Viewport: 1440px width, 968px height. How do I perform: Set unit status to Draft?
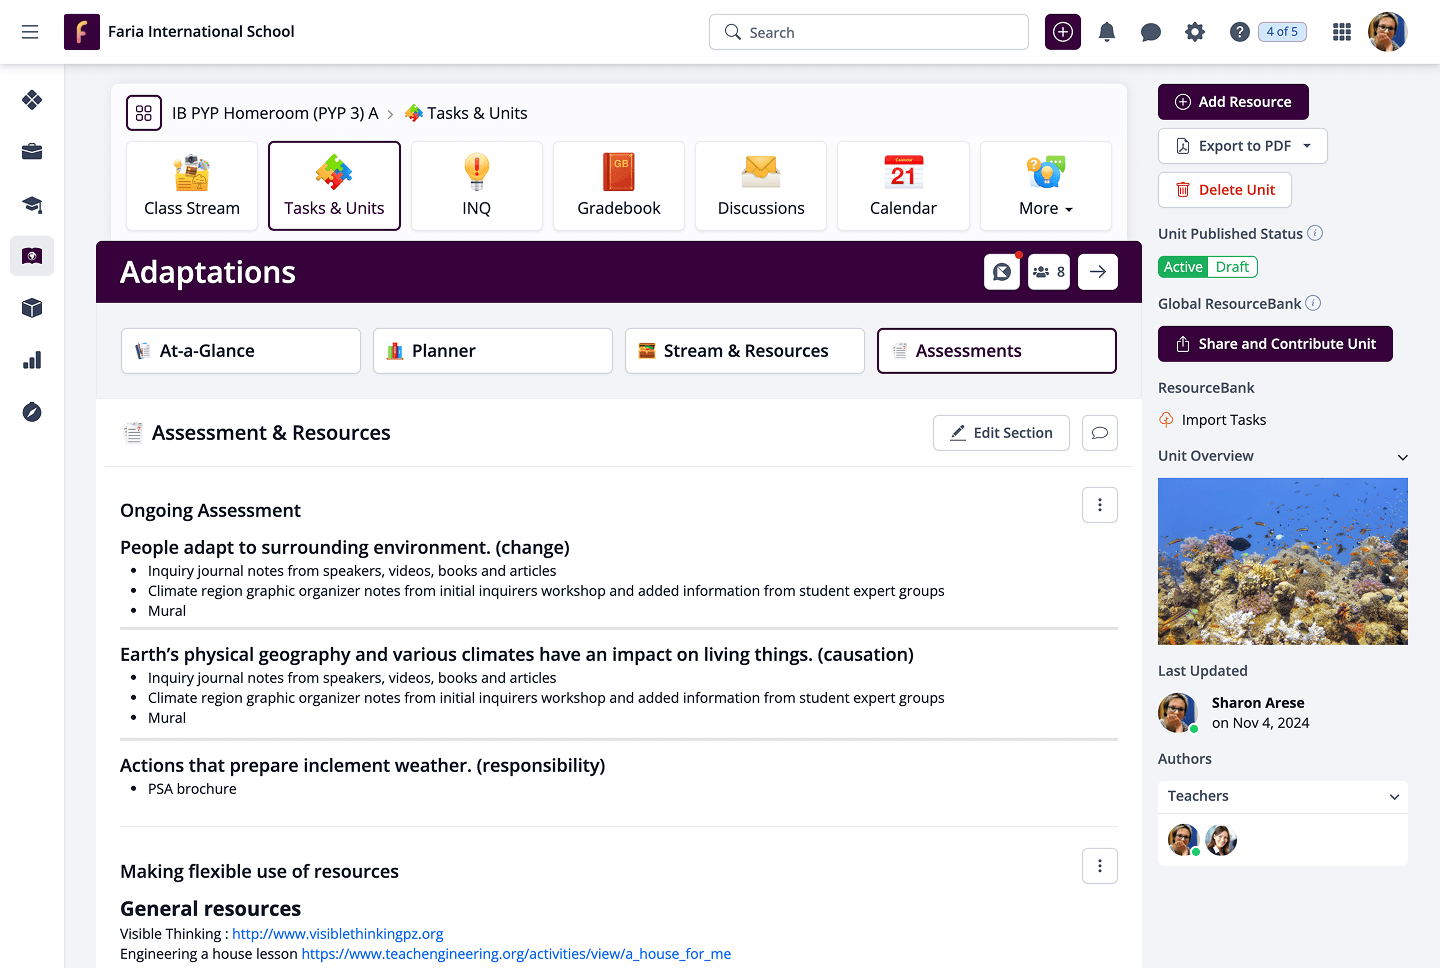[x=1232, y=267]
